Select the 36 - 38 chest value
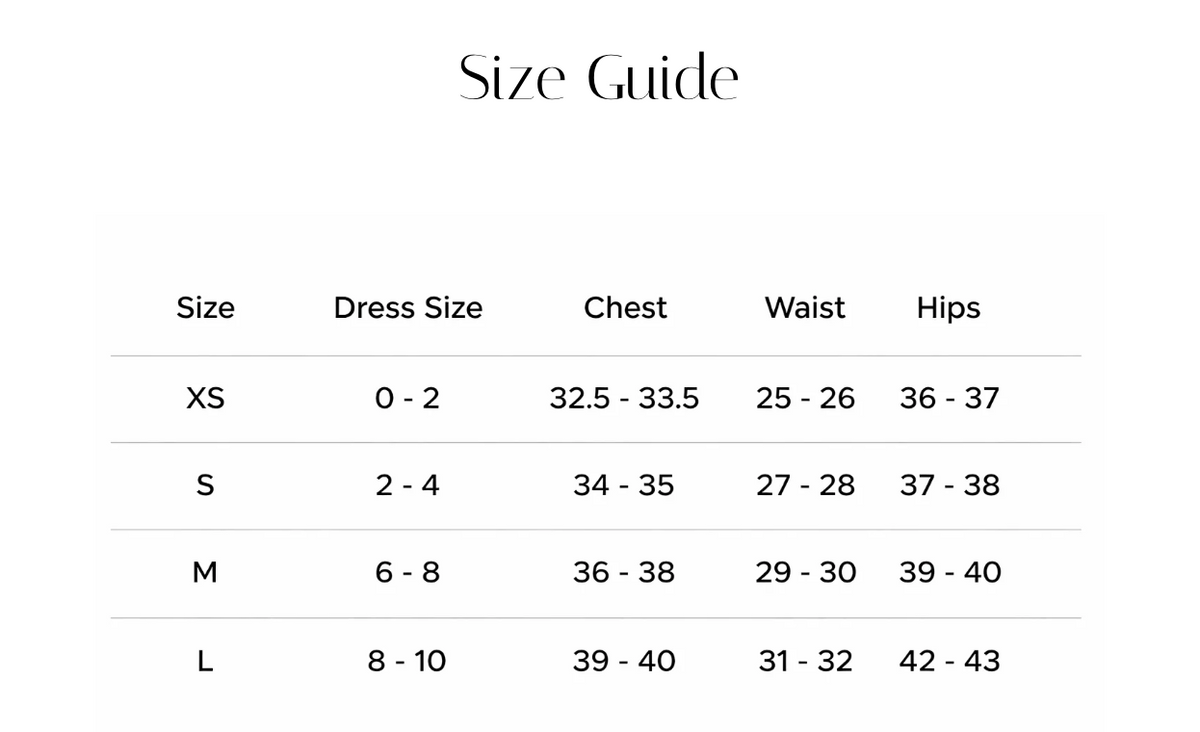 (x=624, y=572)
